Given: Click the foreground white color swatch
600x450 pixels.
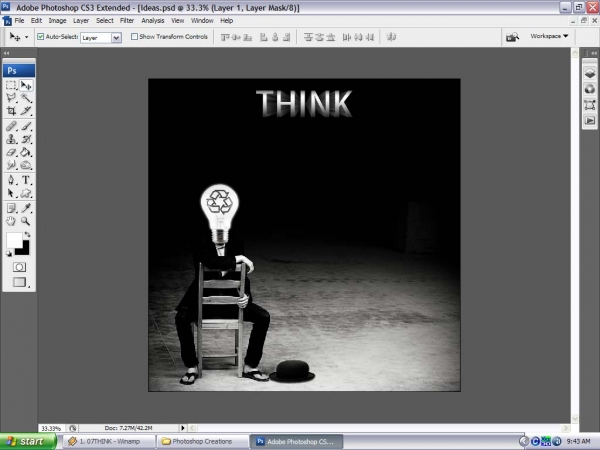Looking at the screenshot, I should coord(13,240).
